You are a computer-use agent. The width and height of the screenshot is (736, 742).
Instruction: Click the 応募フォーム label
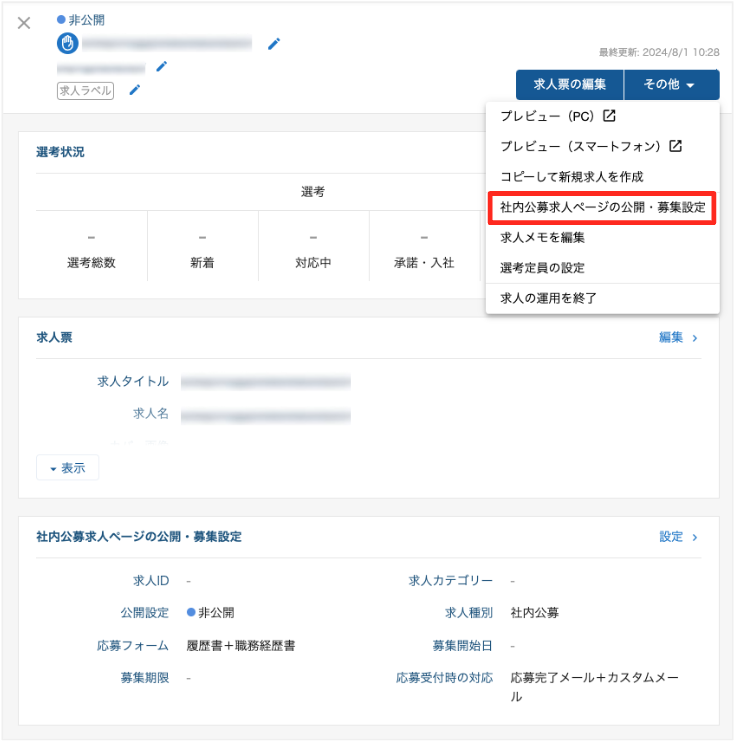[133, 645]
